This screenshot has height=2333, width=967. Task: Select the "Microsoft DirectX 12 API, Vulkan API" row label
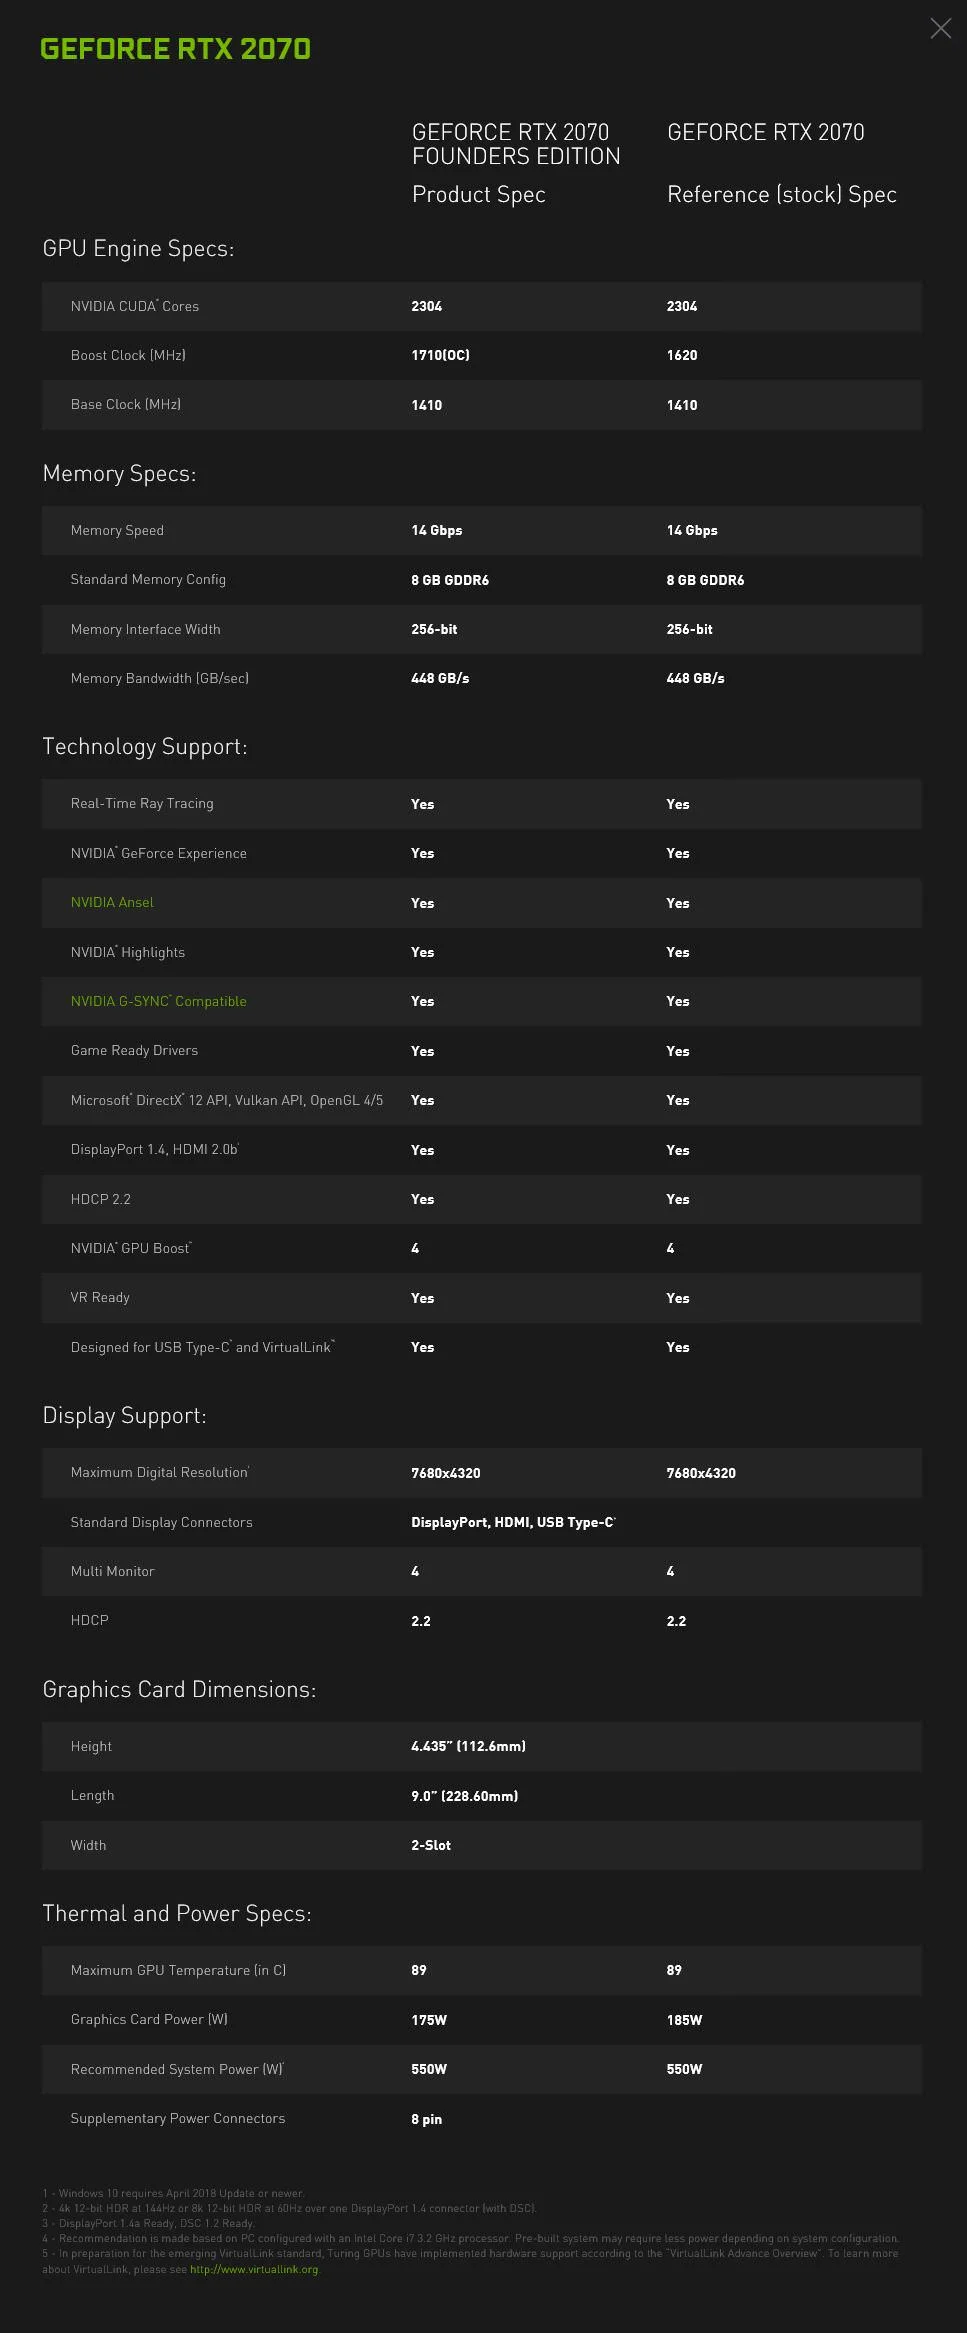point(227,1100)
